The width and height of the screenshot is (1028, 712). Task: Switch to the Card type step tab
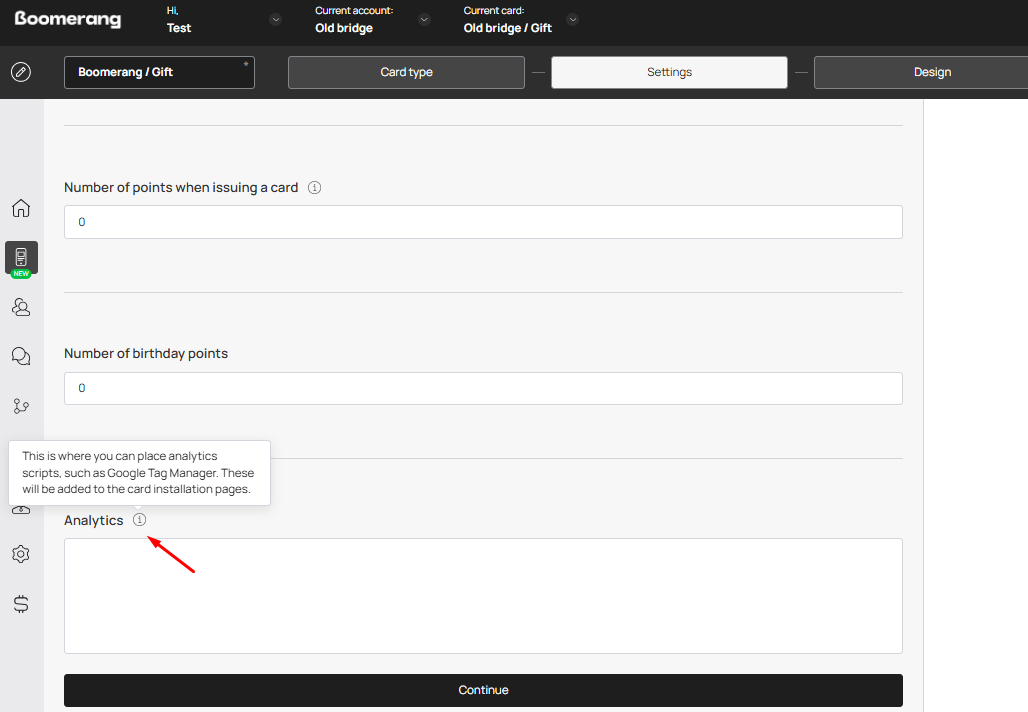(x=406, y=72)
